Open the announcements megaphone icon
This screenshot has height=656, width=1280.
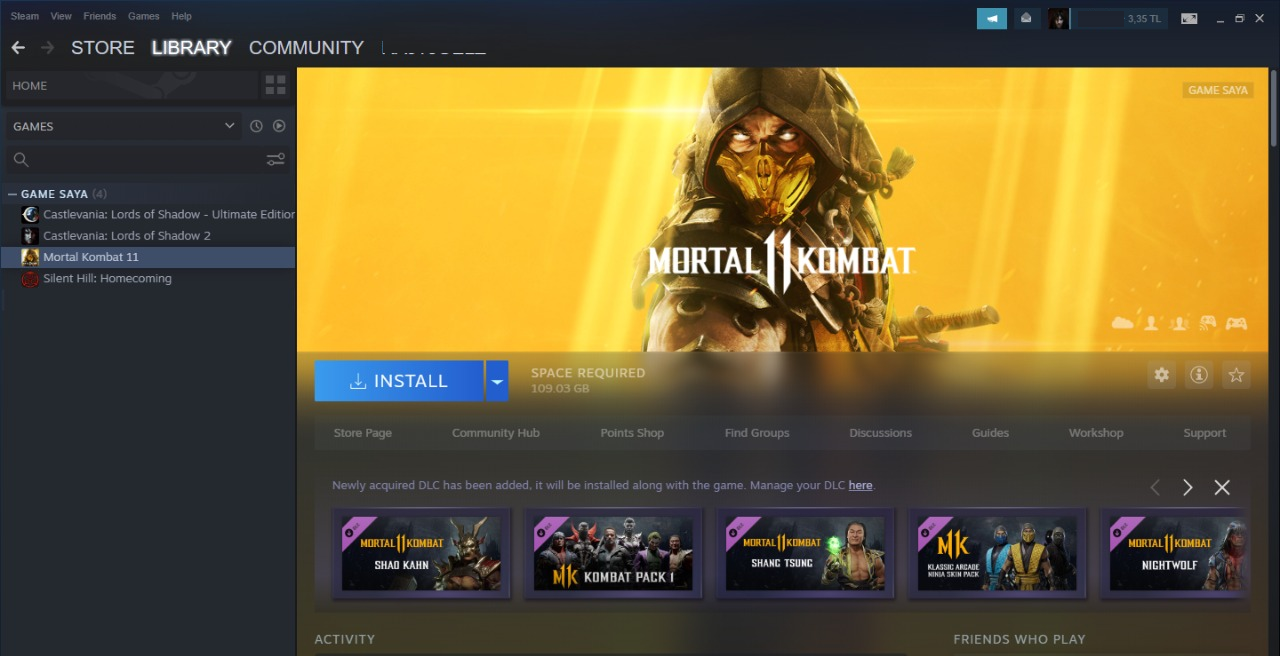click(992, 18)
